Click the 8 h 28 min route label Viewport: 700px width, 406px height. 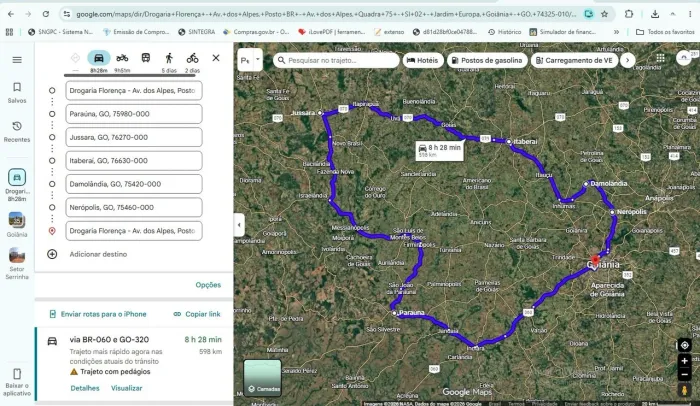(x=440, y=151)
